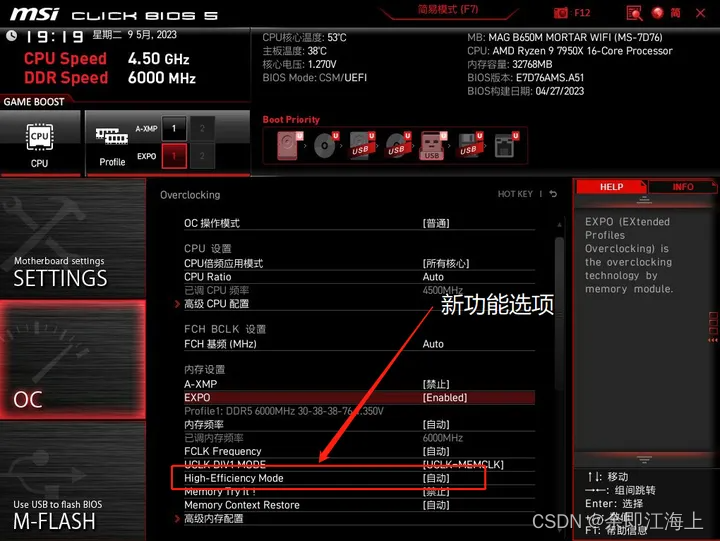Edit the CPU Ratio Auto value
Screen dimensions: 720x541
click(433, 277)
